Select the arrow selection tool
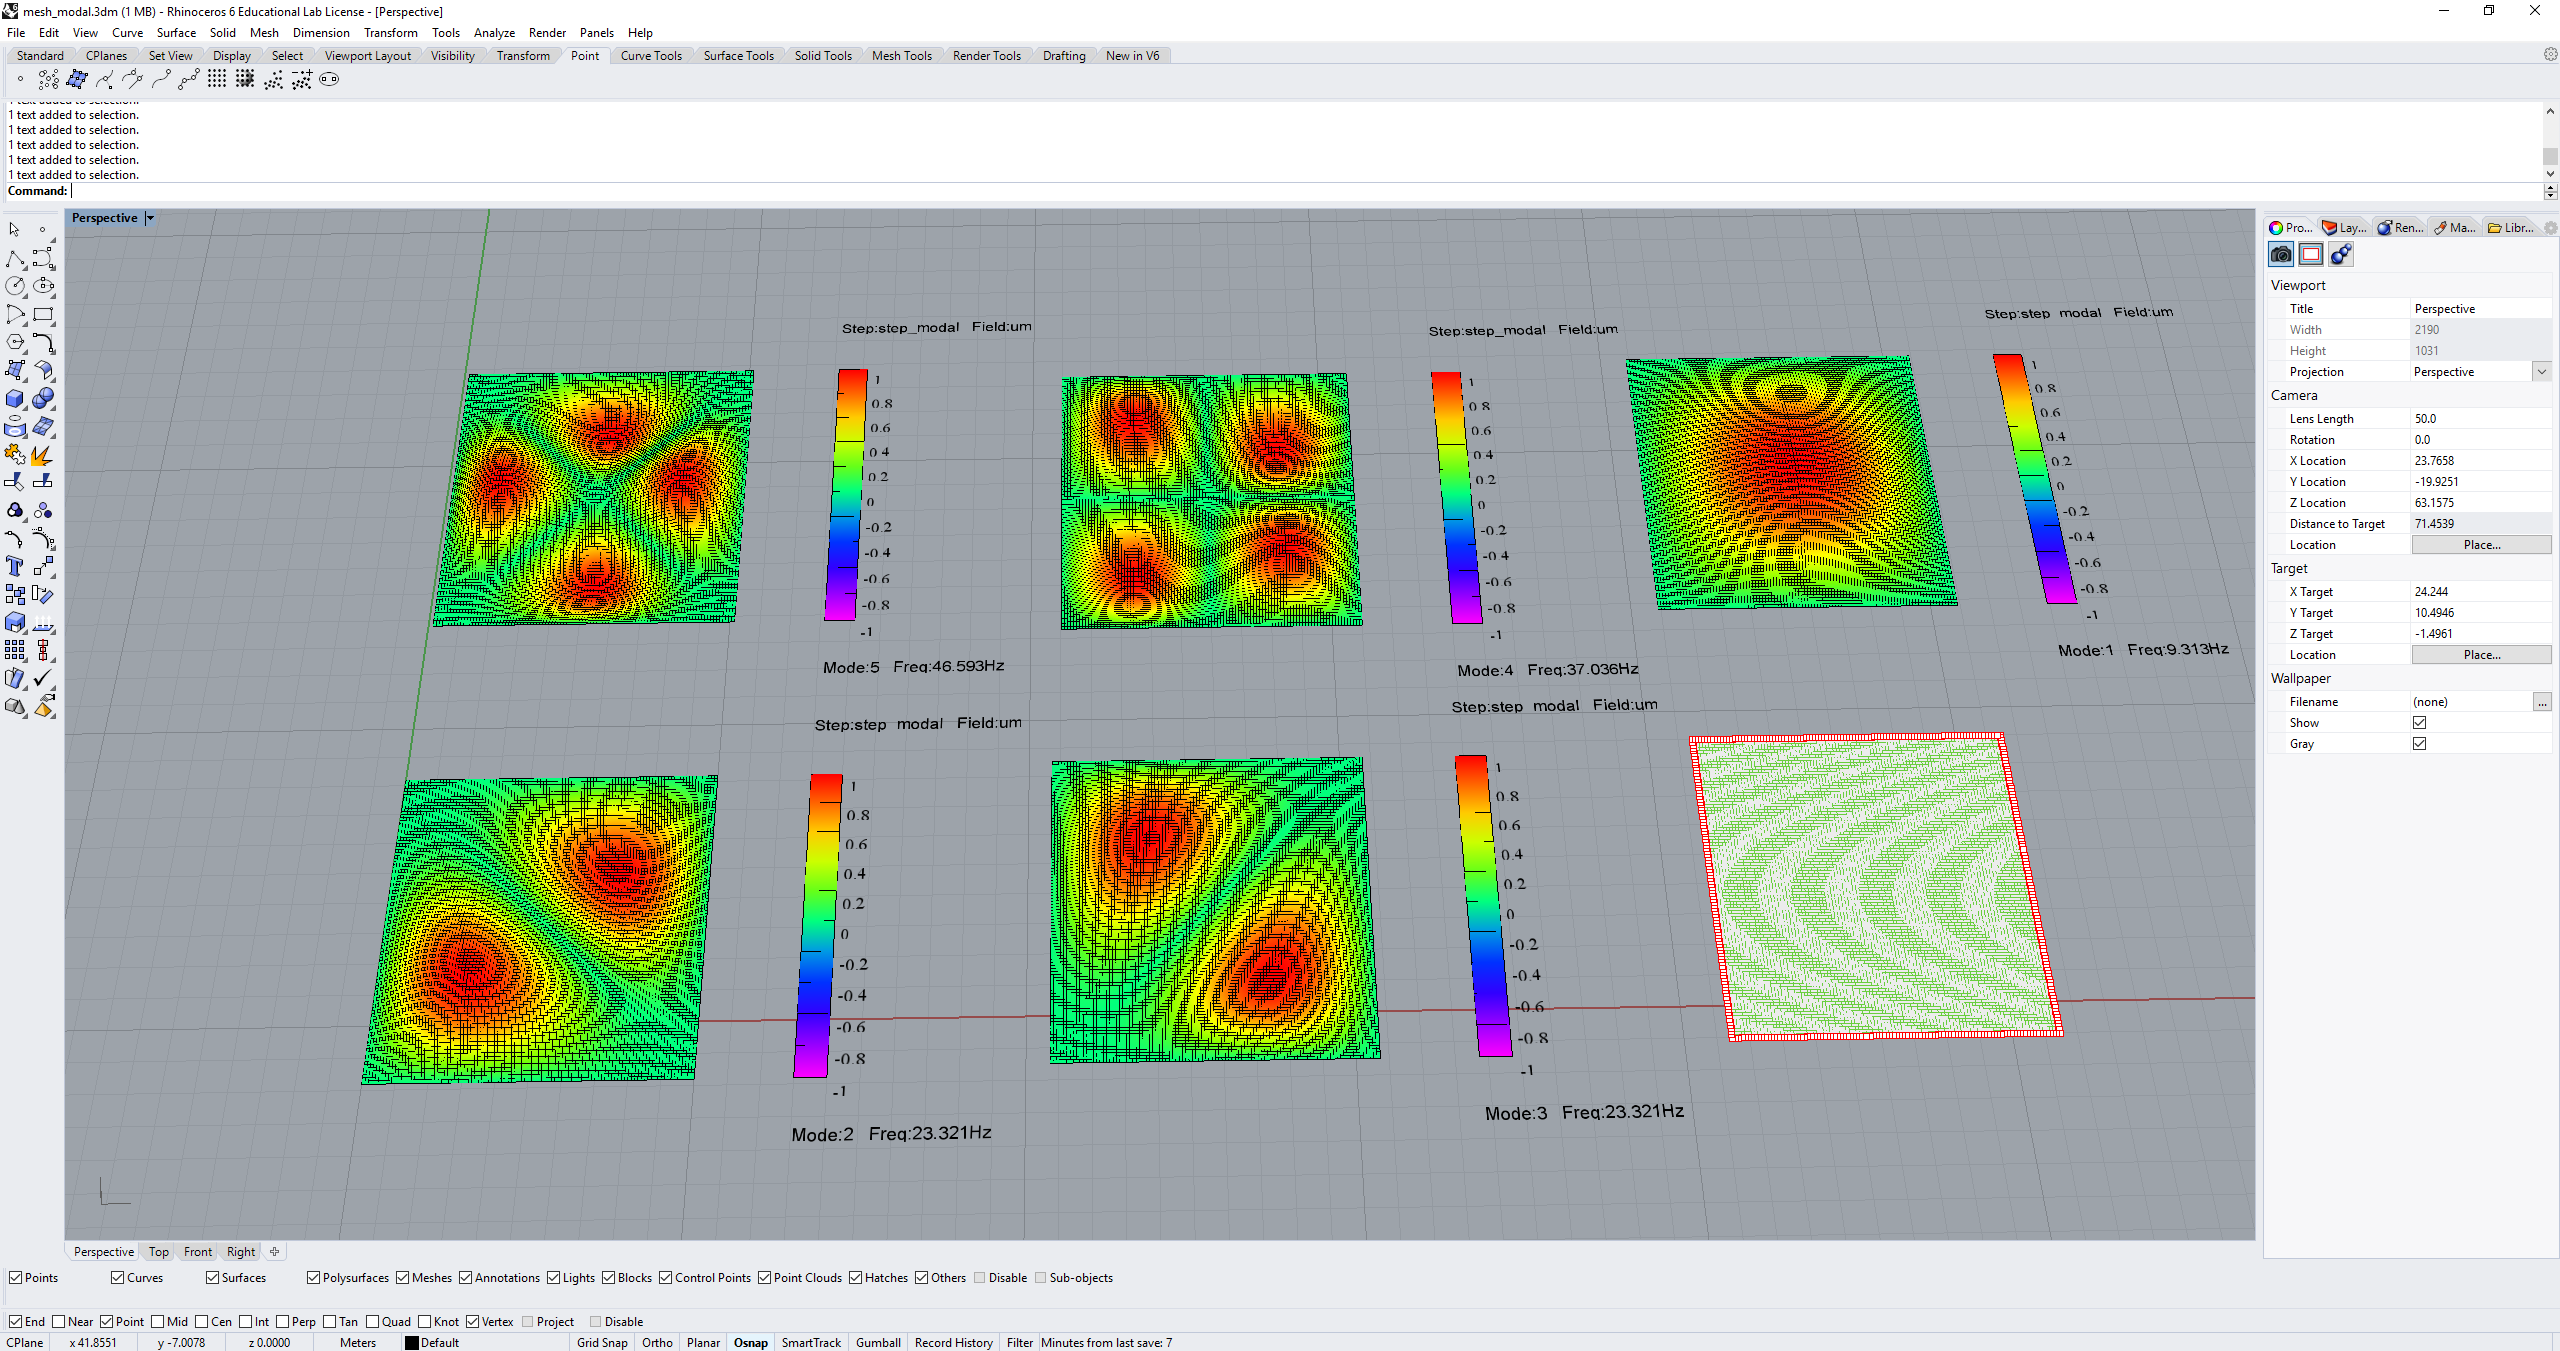The image size is (2560, 1351). (13, 229)
